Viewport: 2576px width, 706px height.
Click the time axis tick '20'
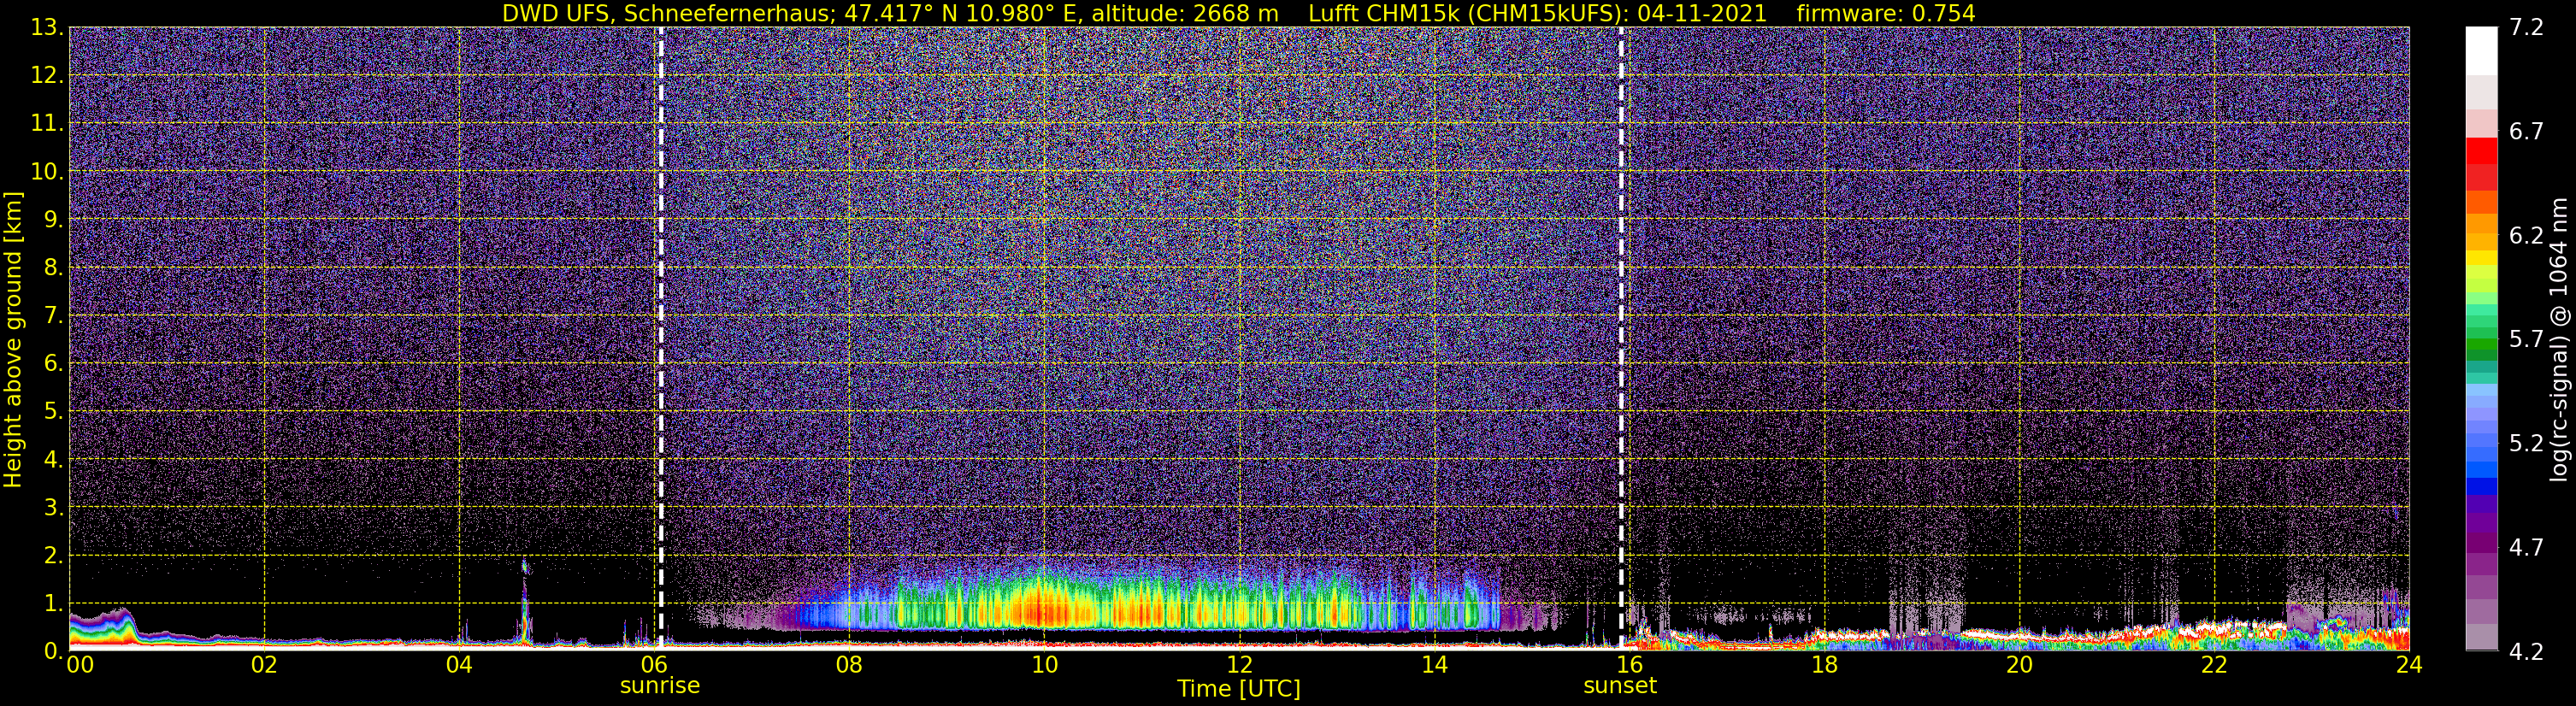click(2019, 665)
